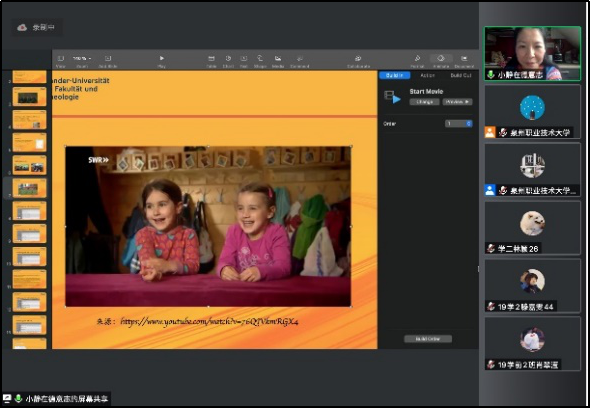Click muted mic on the bottom participant
This screenshot has height=410, width=592.
491,364
